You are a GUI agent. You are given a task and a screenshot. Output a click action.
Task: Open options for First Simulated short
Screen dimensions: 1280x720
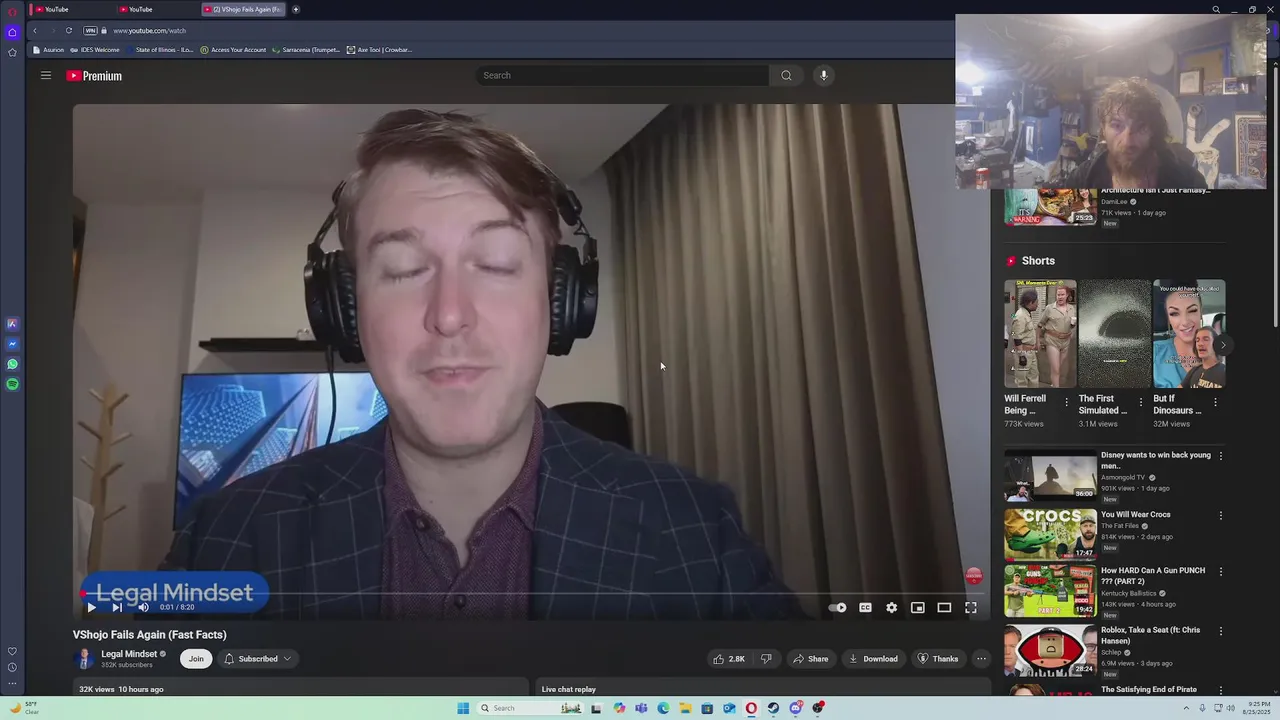coord(1140,402)
